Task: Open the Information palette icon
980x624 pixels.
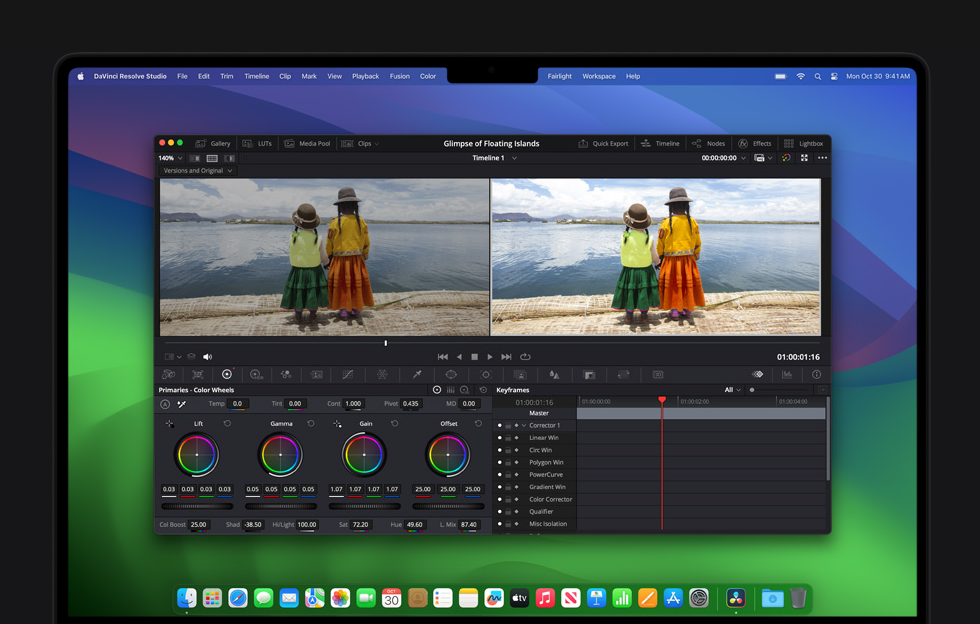Action: 816,375
